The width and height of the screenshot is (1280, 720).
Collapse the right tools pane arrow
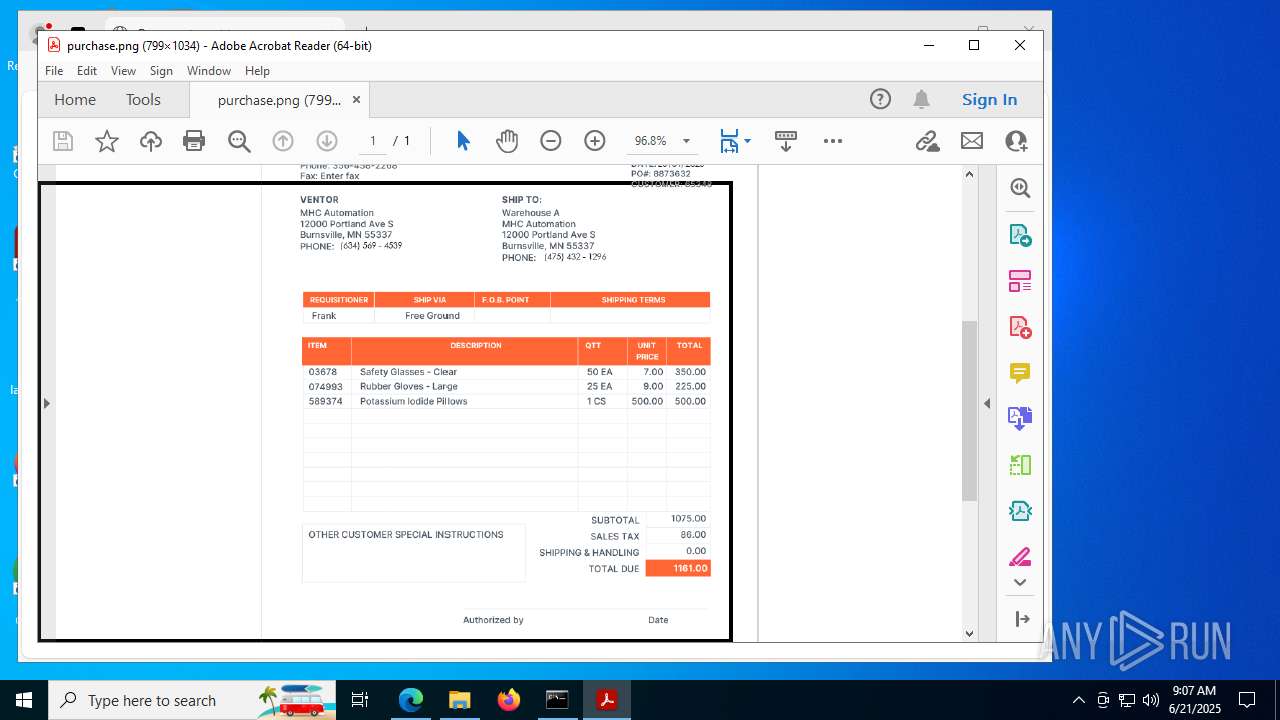(x=987, y=403)
